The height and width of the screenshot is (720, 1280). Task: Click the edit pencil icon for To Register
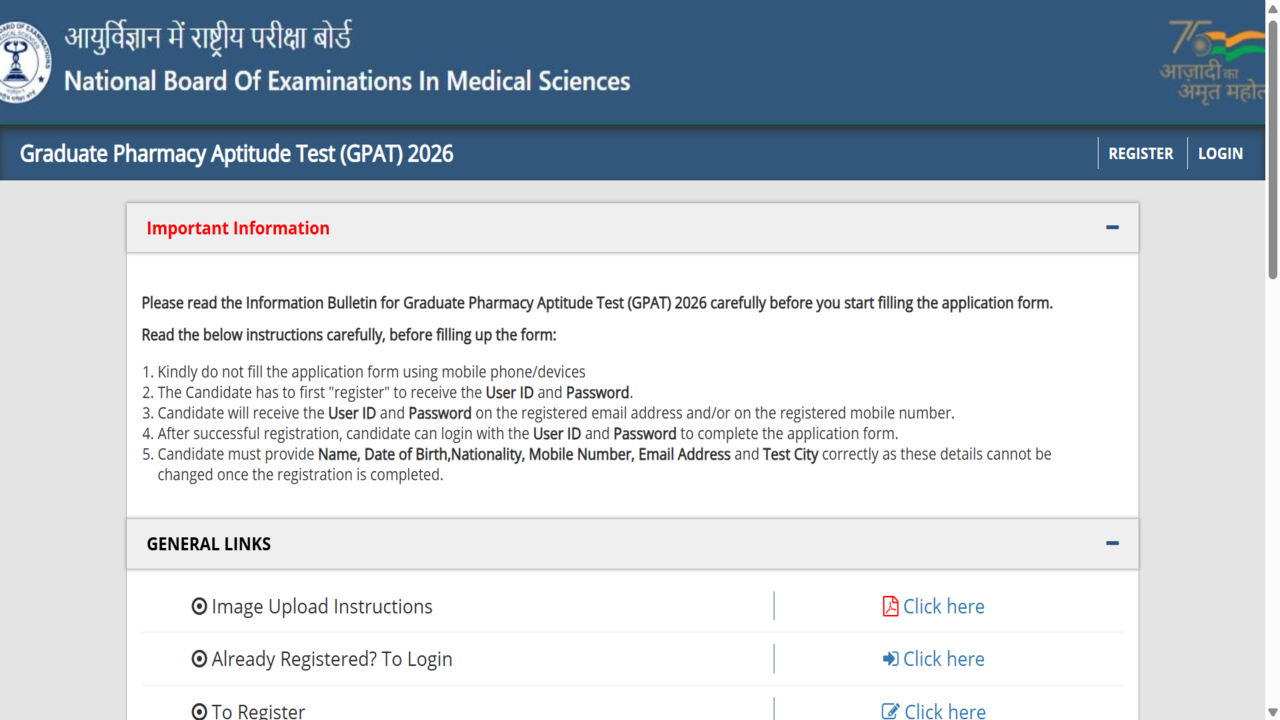tap(890, 711)
